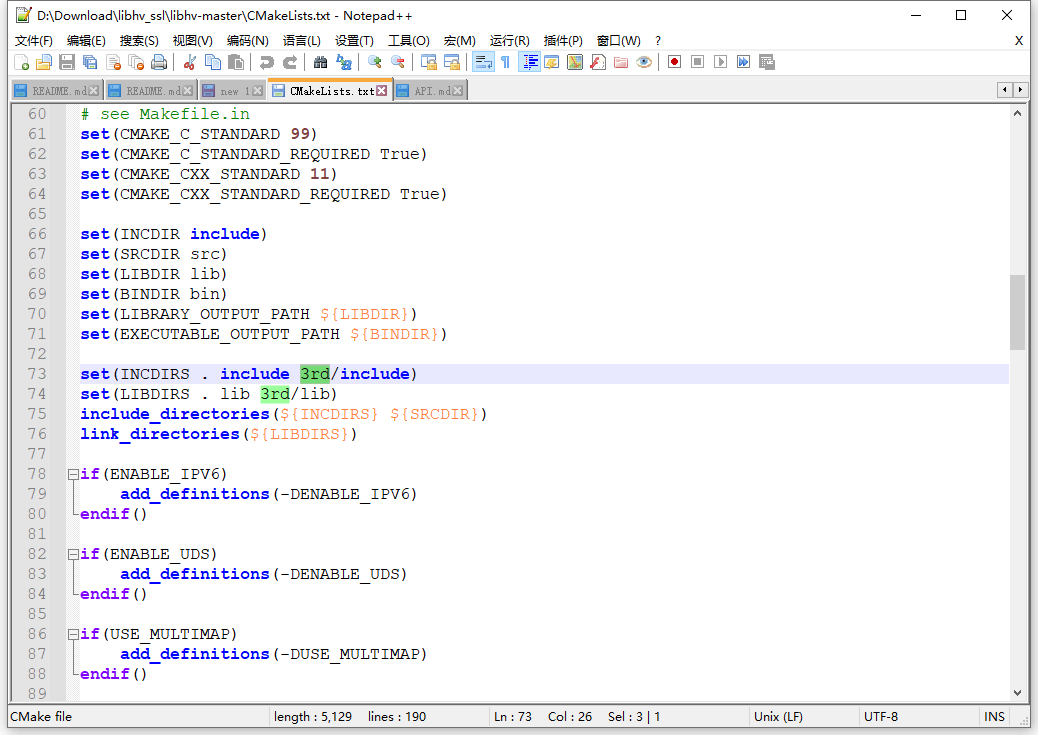Collapse the if(USE_MULTIMAP) block
The height and width of the screenshot is (735, 1038).
pos(75,634)
